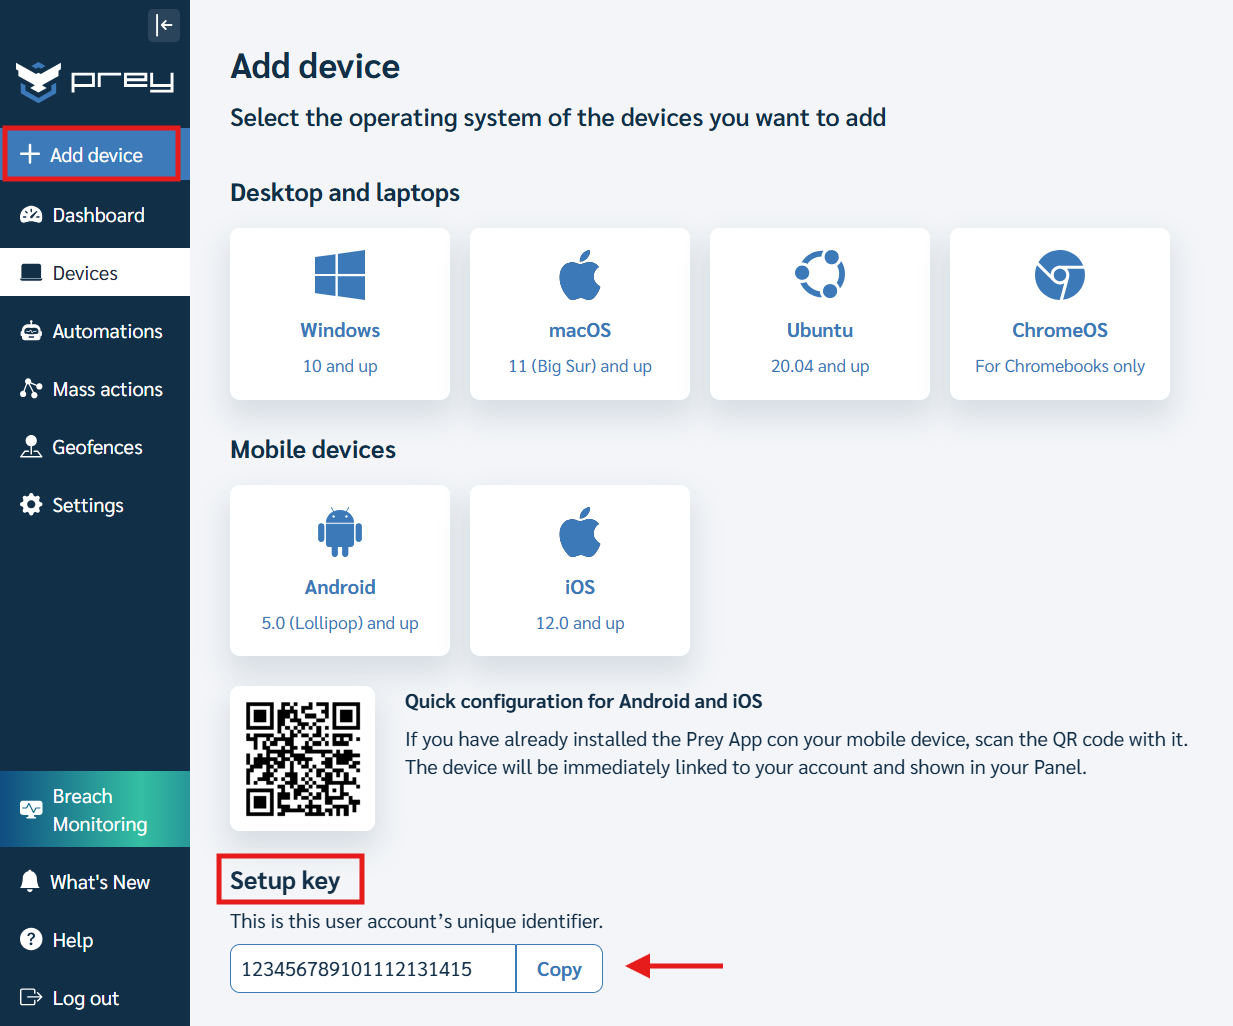Image resolution: width=1233 pixels, height=1026 pixels.
Task: Choose iOS 12.0 and up
Action: click(x=580, y=571)
